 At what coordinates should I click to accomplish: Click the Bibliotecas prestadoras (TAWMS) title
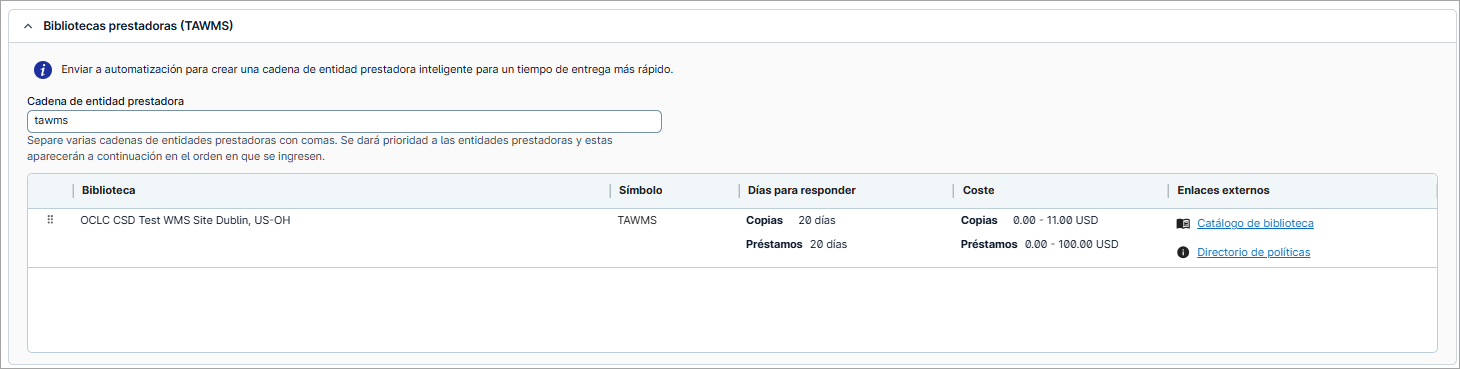point(138,26)
